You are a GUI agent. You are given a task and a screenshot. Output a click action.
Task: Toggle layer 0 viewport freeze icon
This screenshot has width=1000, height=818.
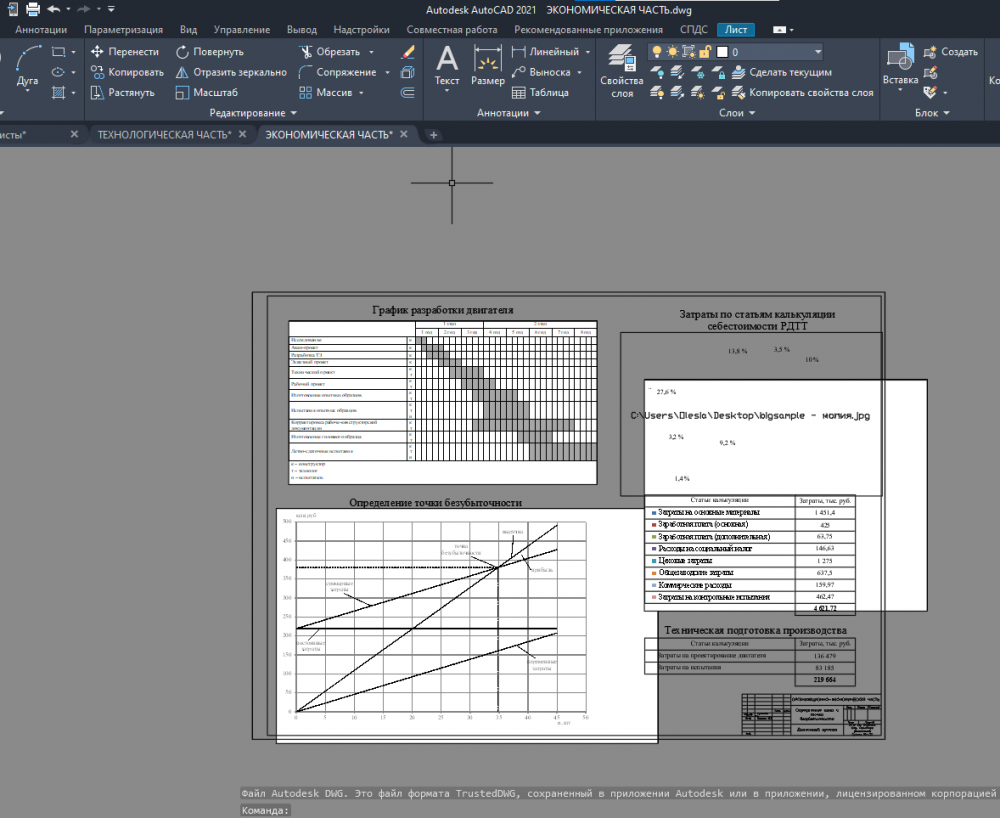pyautogui.click(x=689, y=52)
